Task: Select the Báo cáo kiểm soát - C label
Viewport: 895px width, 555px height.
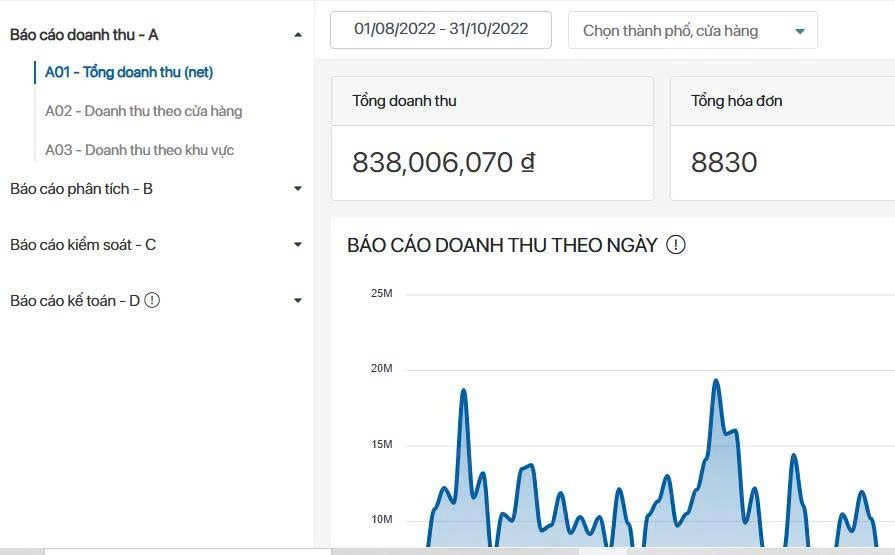Action: pos(83,245)
